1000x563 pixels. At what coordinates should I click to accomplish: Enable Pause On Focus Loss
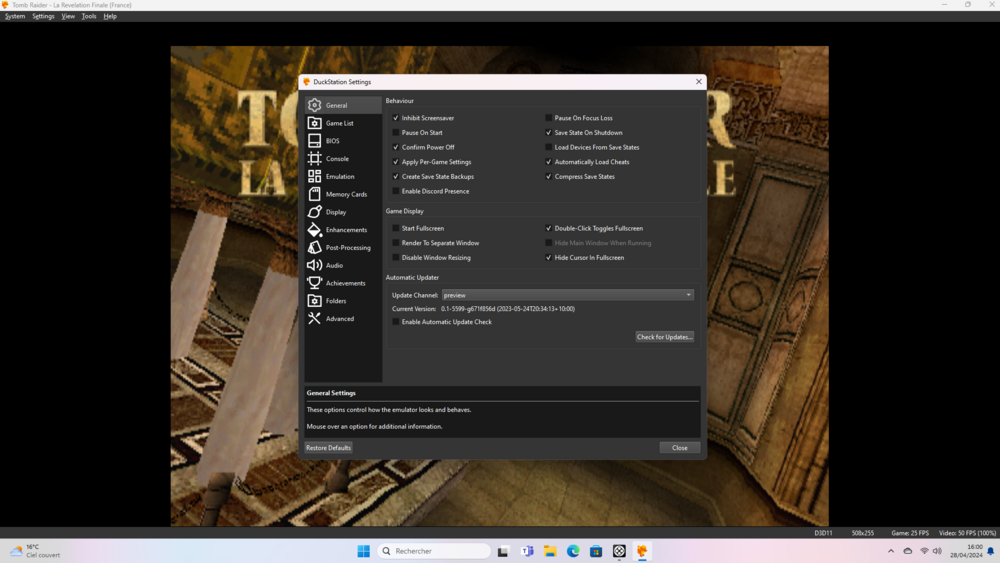[549, 118]
